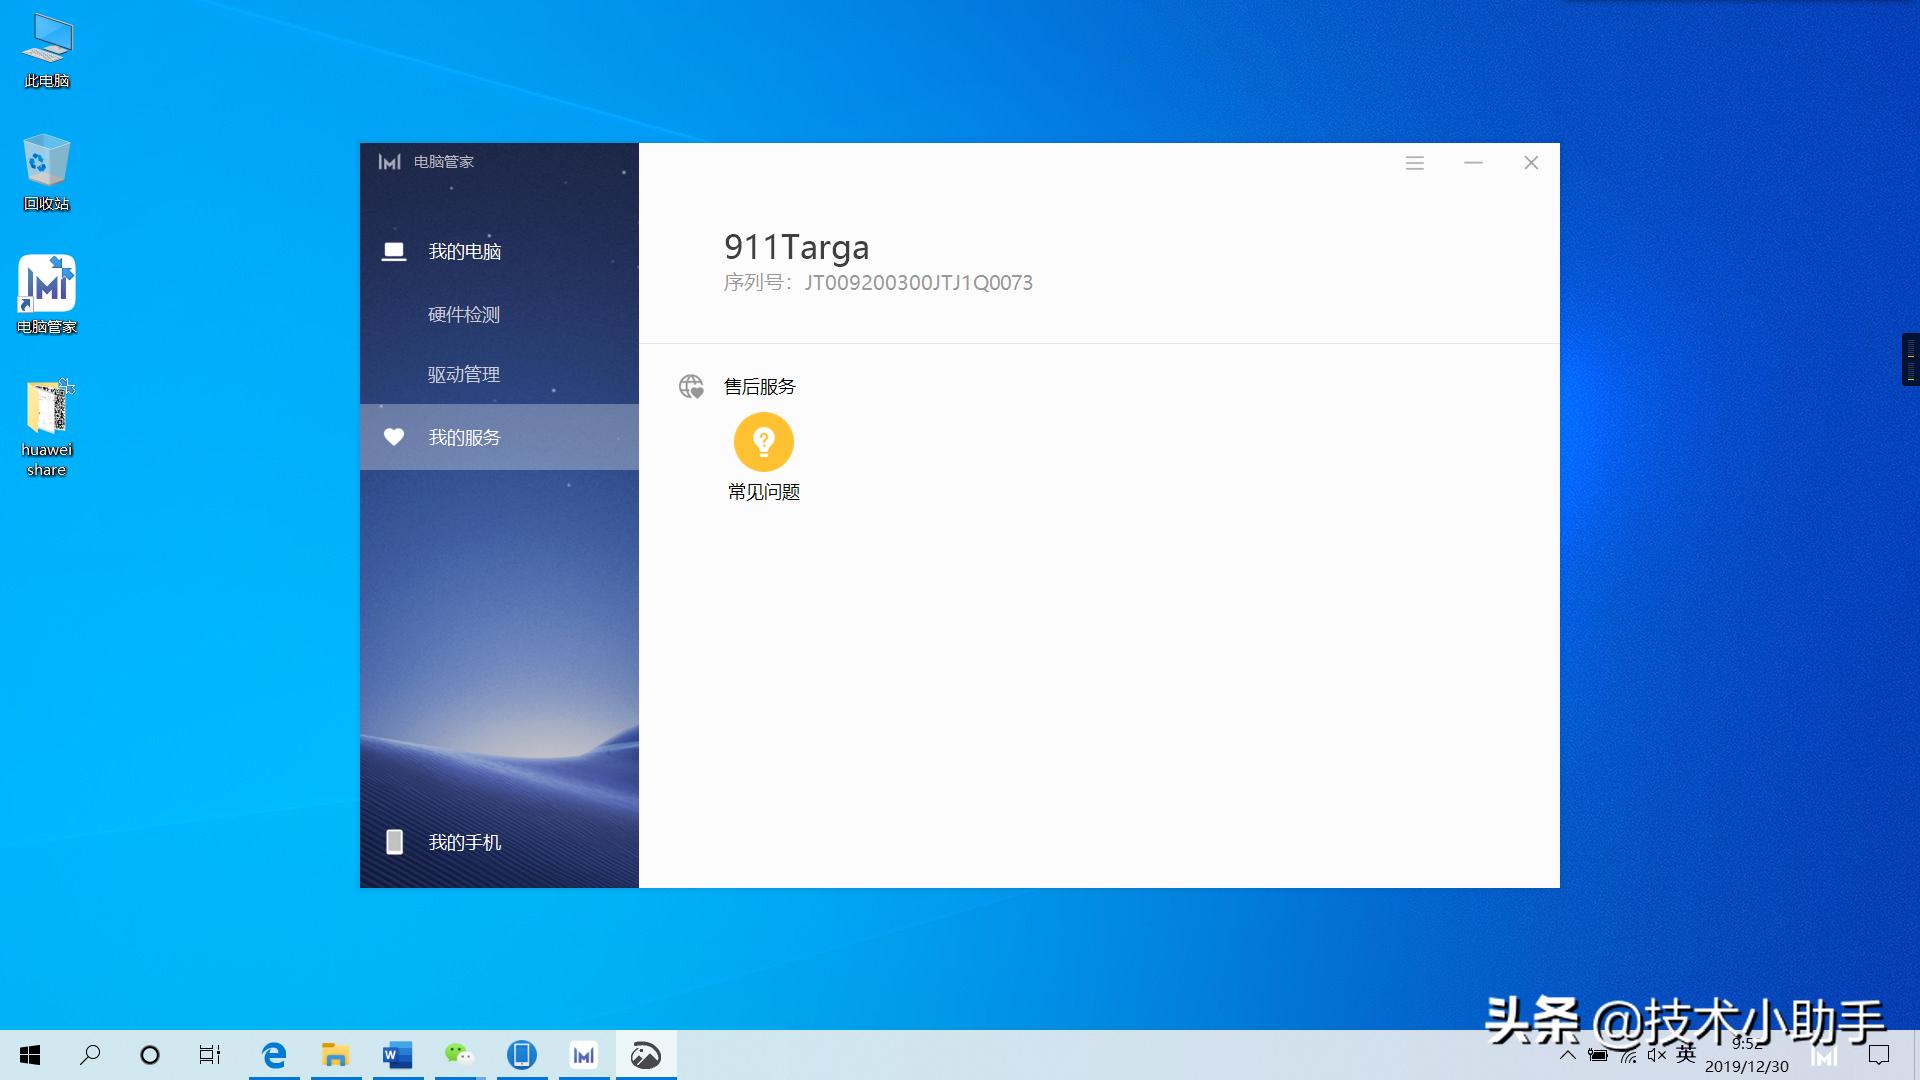Expand hidden system tray icons chevron
This screenshot has width=1920, height=1080.
pyautogui.click(x=1567, y=1055)
